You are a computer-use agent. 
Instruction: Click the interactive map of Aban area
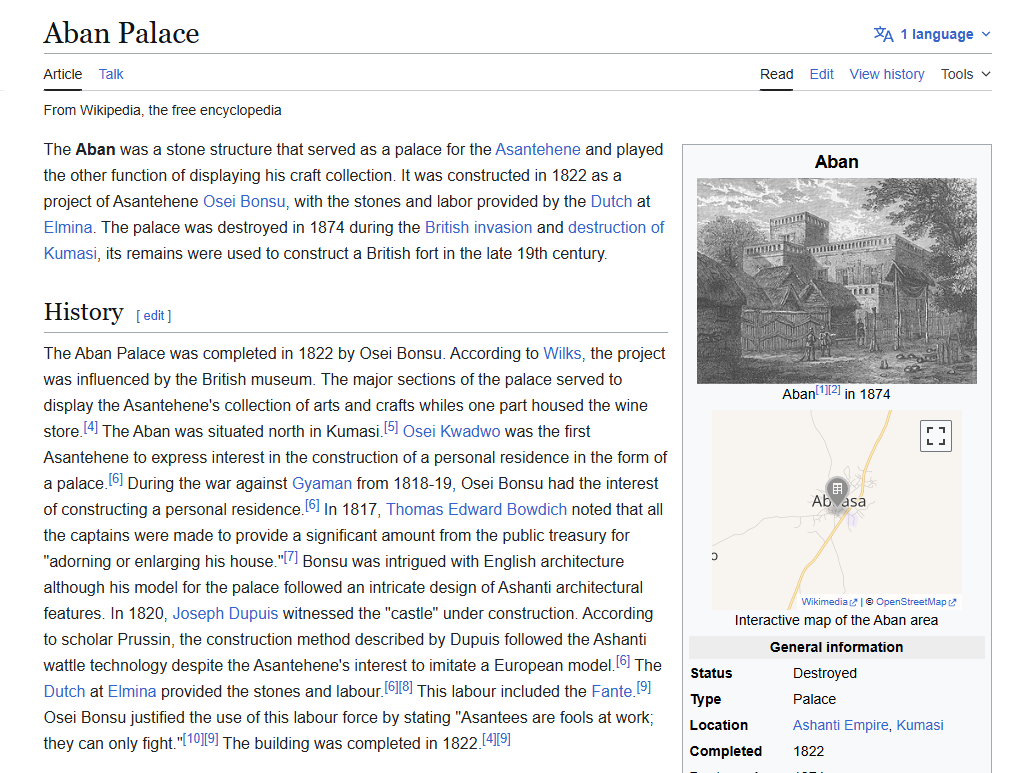pos(836,510)
